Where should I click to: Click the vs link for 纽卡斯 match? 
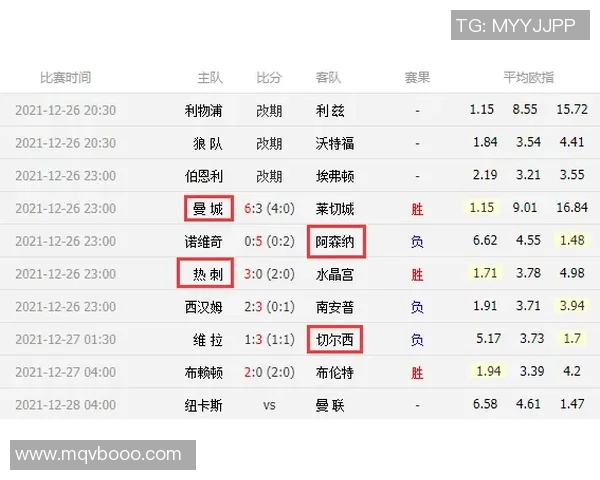coord(269,405)
